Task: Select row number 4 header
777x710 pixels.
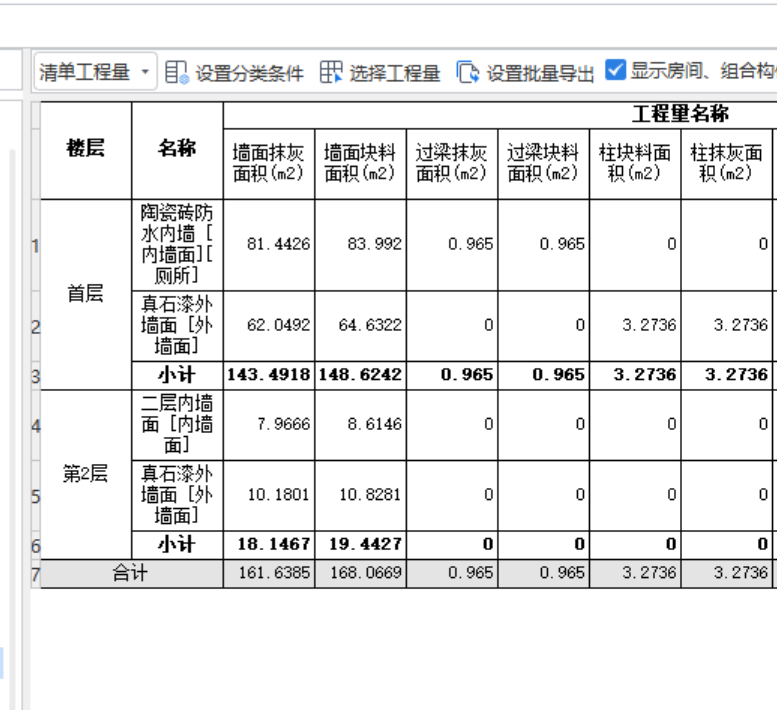Action: point(36,425)
